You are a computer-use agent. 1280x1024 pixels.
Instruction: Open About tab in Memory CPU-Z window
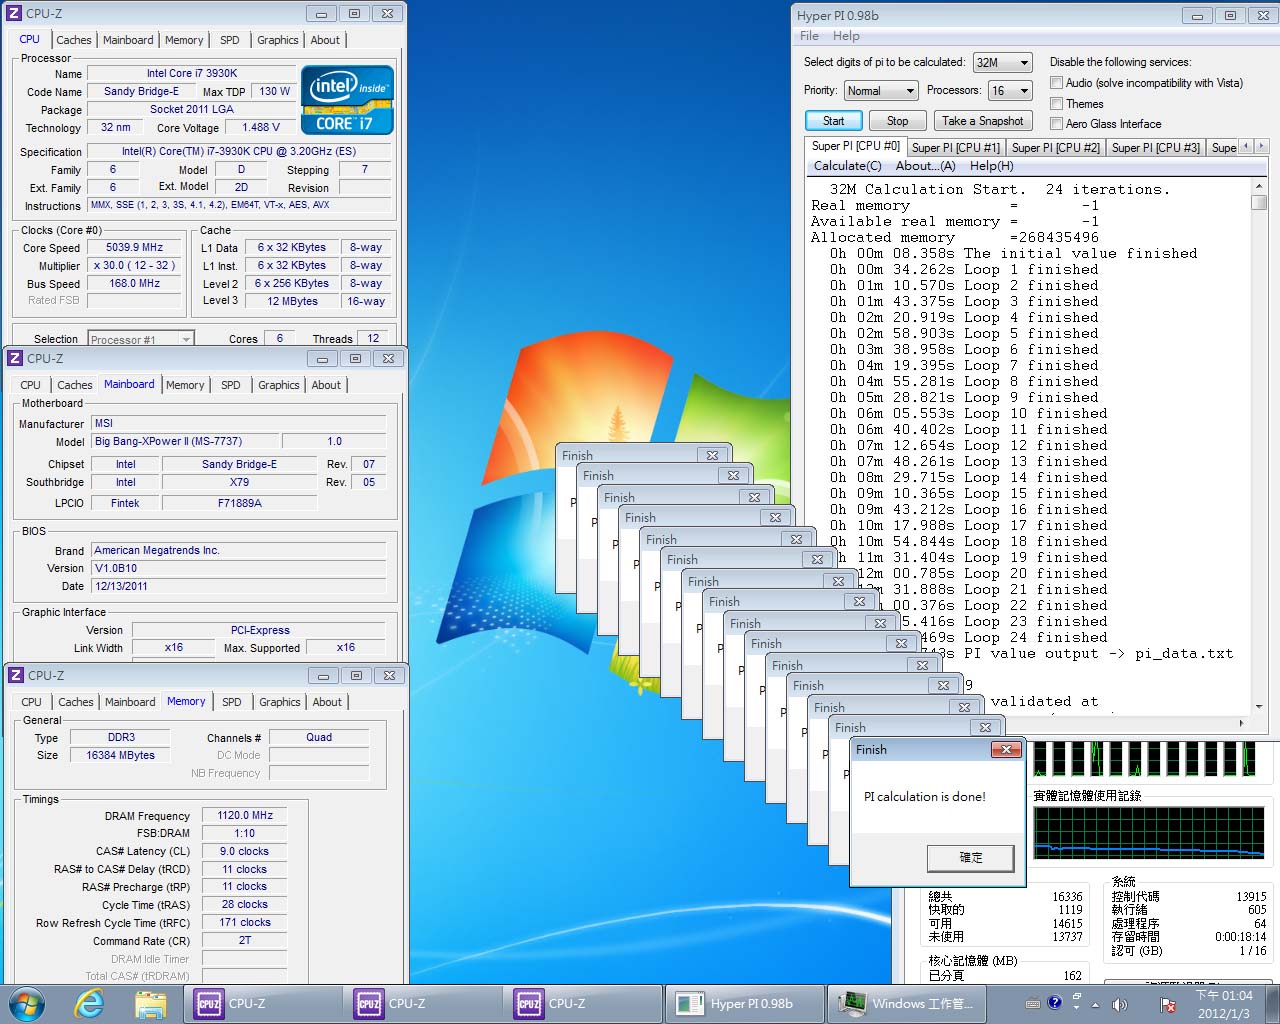point(327,702)
